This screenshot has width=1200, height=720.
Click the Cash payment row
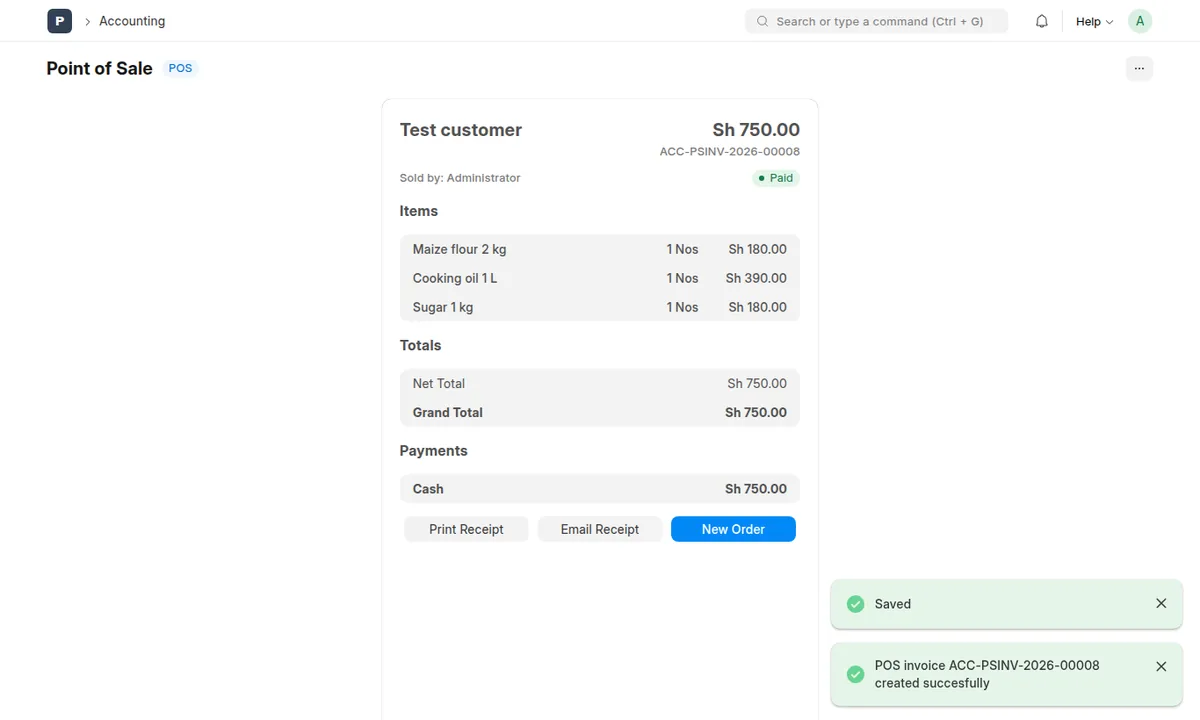pyautogui.click(x=600, y=489)
